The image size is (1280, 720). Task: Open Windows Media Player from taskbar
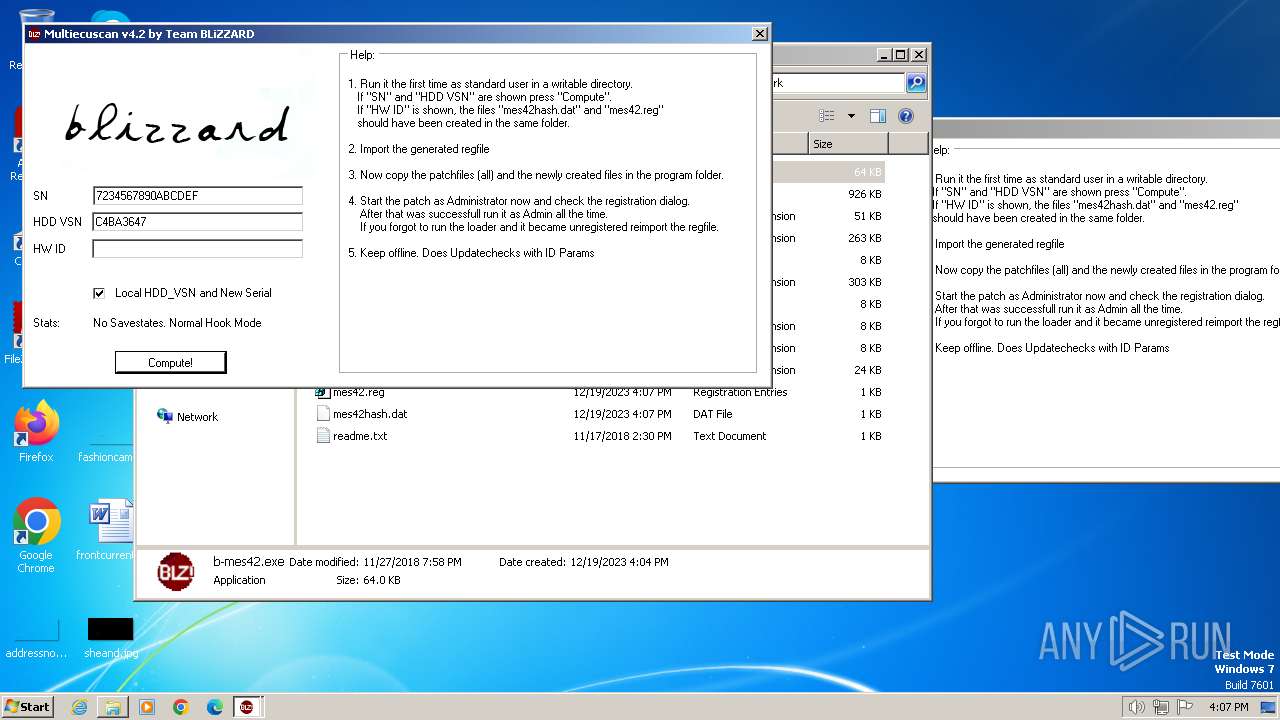(147, 707)
